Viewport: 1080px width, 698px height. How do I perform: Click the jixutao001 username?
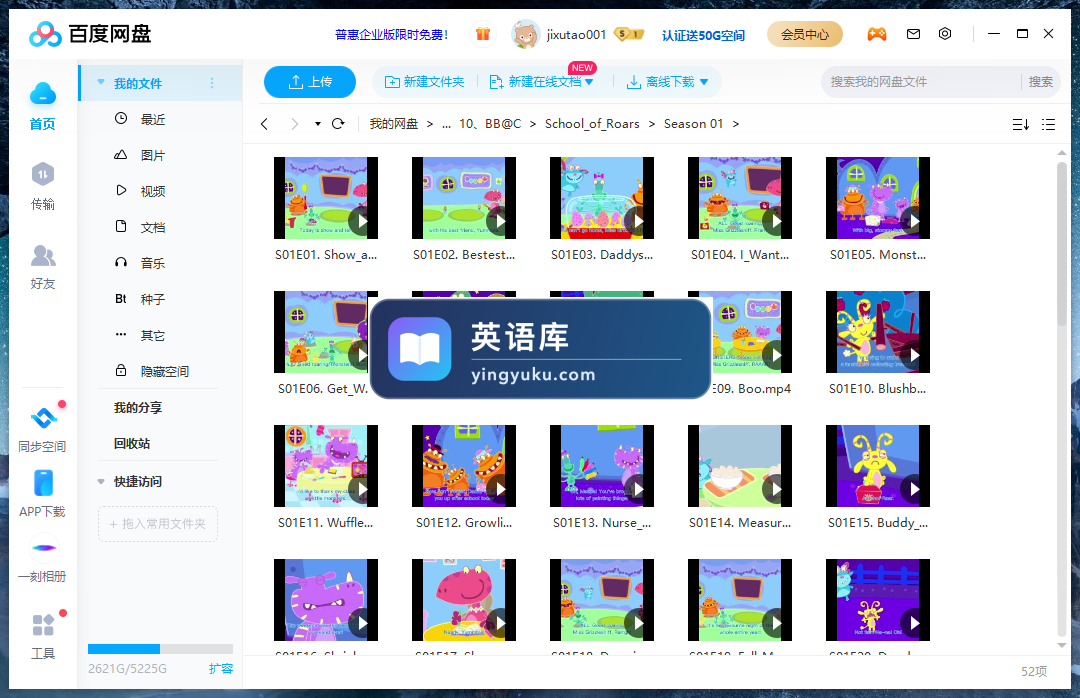click(577, 34)
